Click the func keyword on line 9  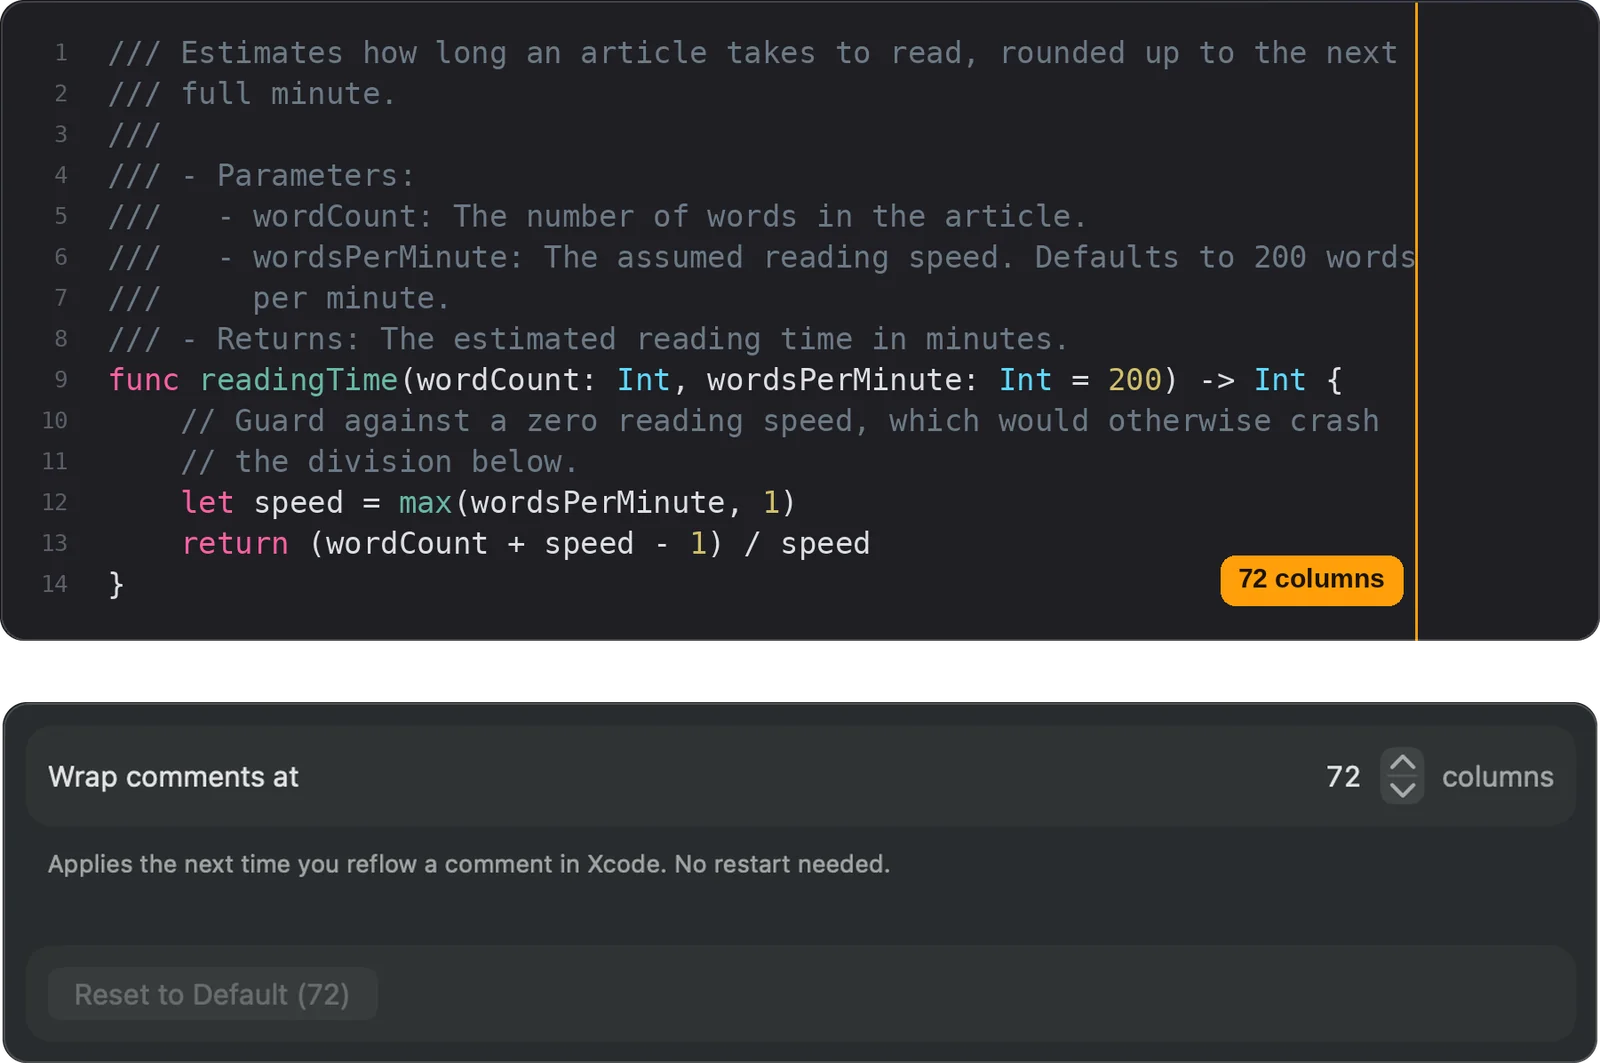pos(144,380)
